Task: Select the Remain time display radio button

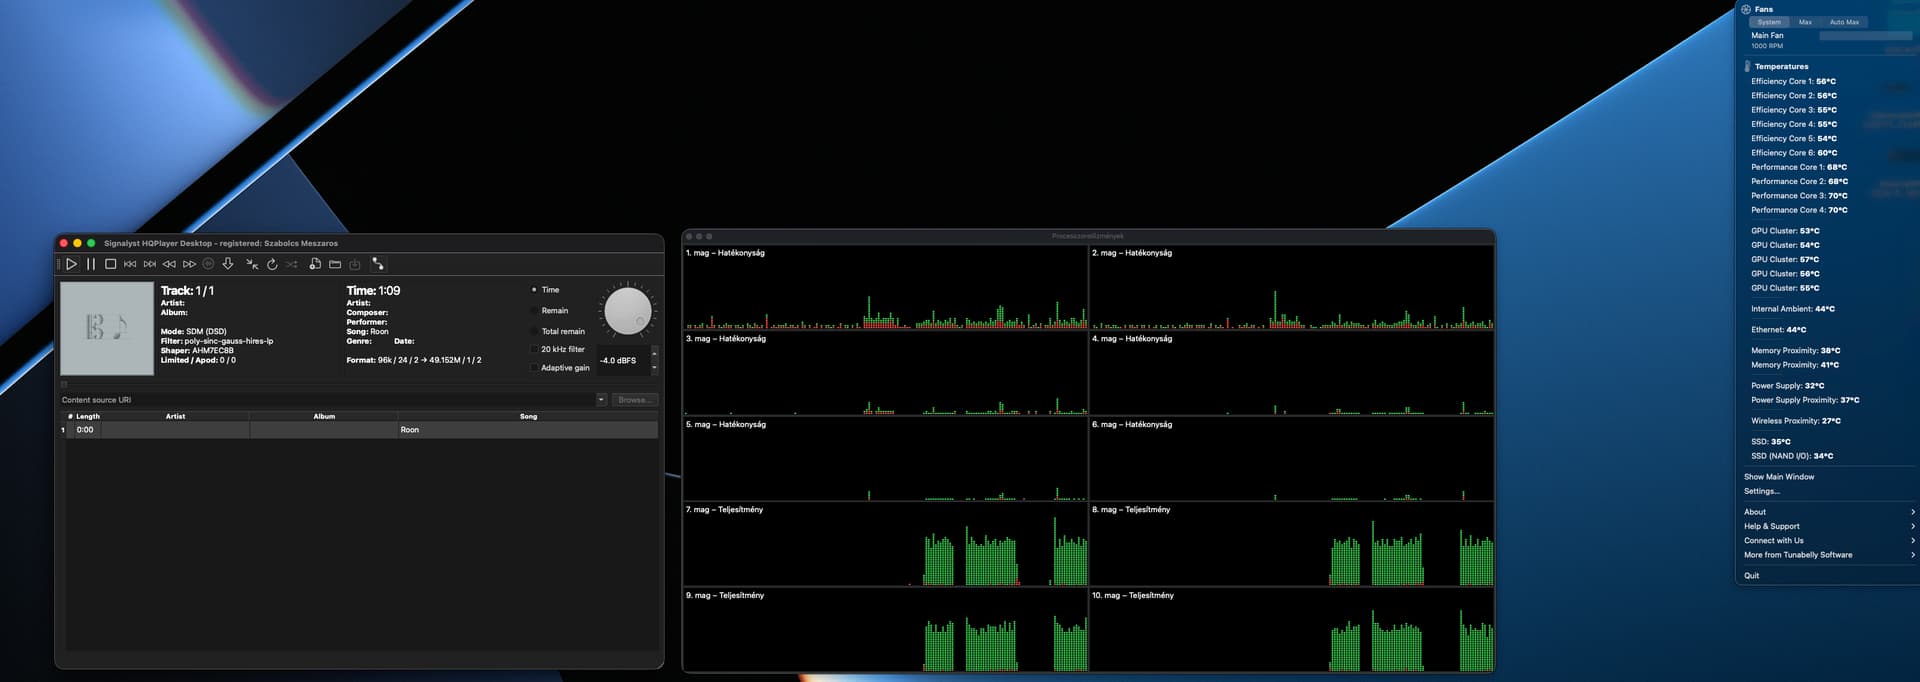Action: coord(534,311)
